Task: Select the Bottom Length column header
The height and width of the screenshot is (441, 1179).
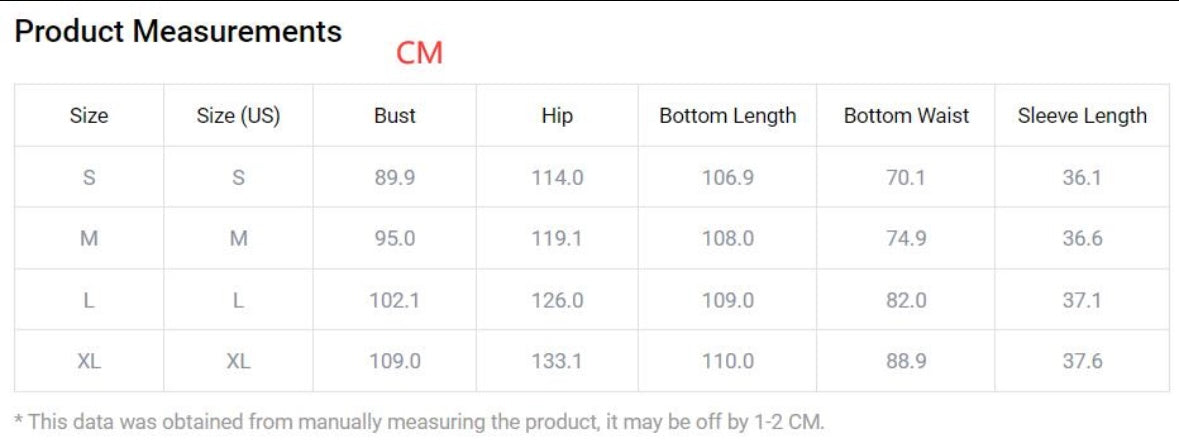Action: coord(727,116)
